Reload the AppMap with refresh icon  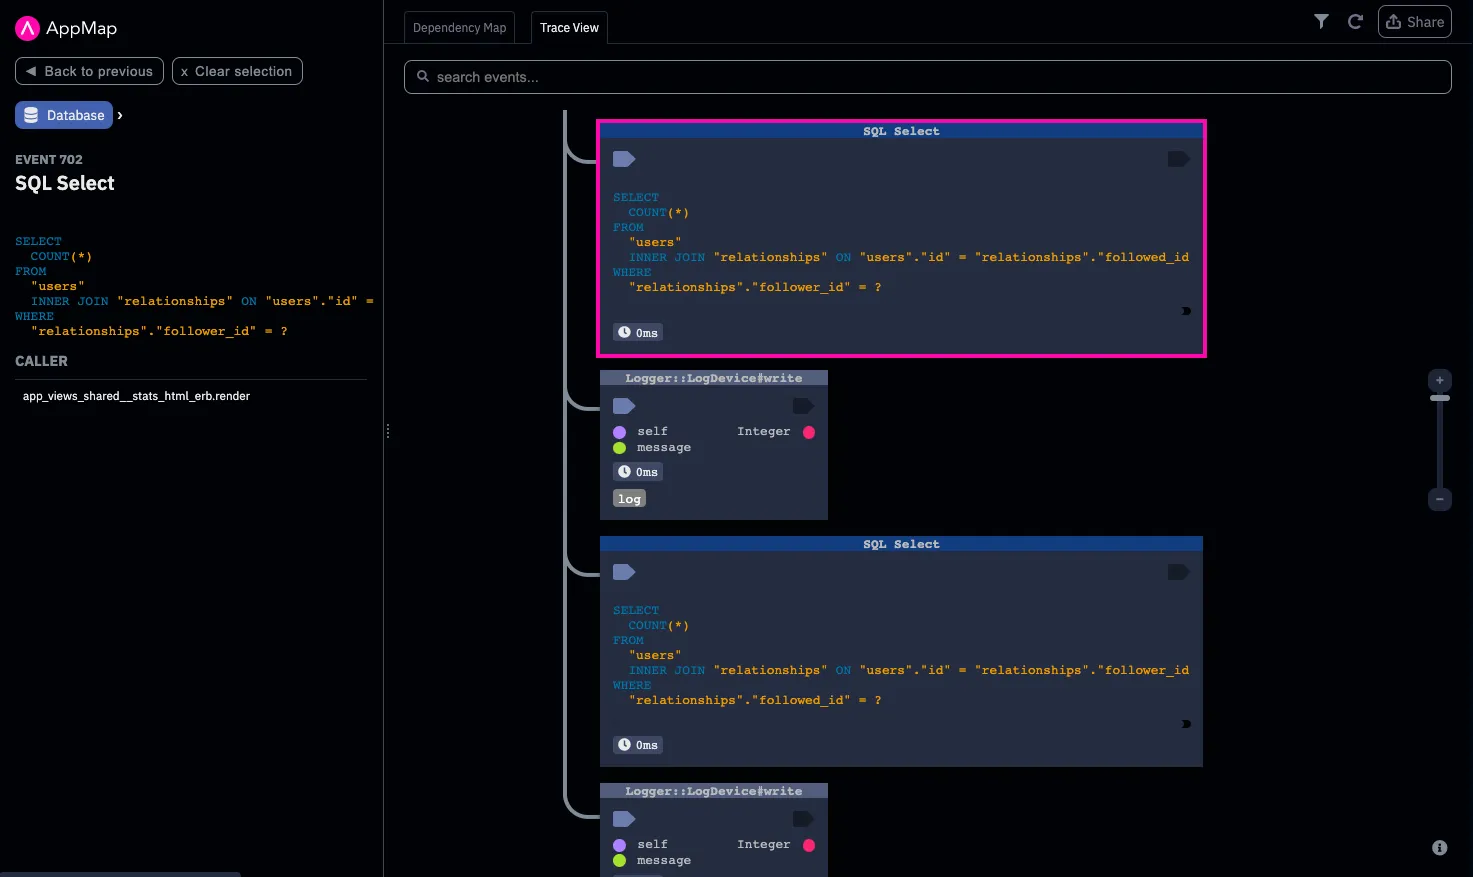click(x=1355, y=21)
